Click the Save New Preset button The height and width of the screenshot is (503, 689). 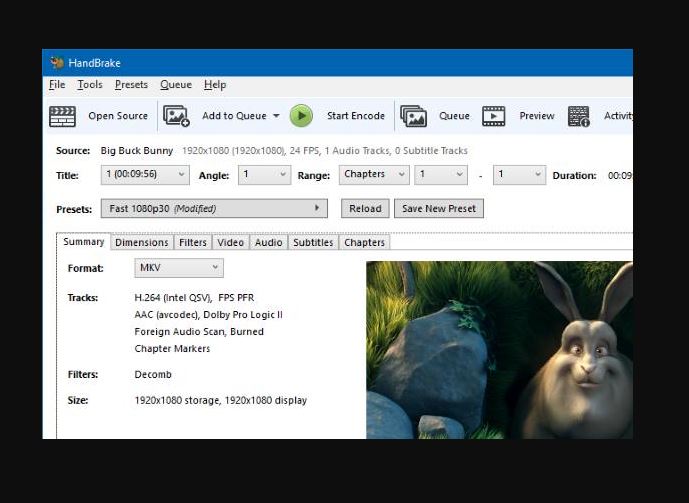pyautogui.click(x=439, y=208)
